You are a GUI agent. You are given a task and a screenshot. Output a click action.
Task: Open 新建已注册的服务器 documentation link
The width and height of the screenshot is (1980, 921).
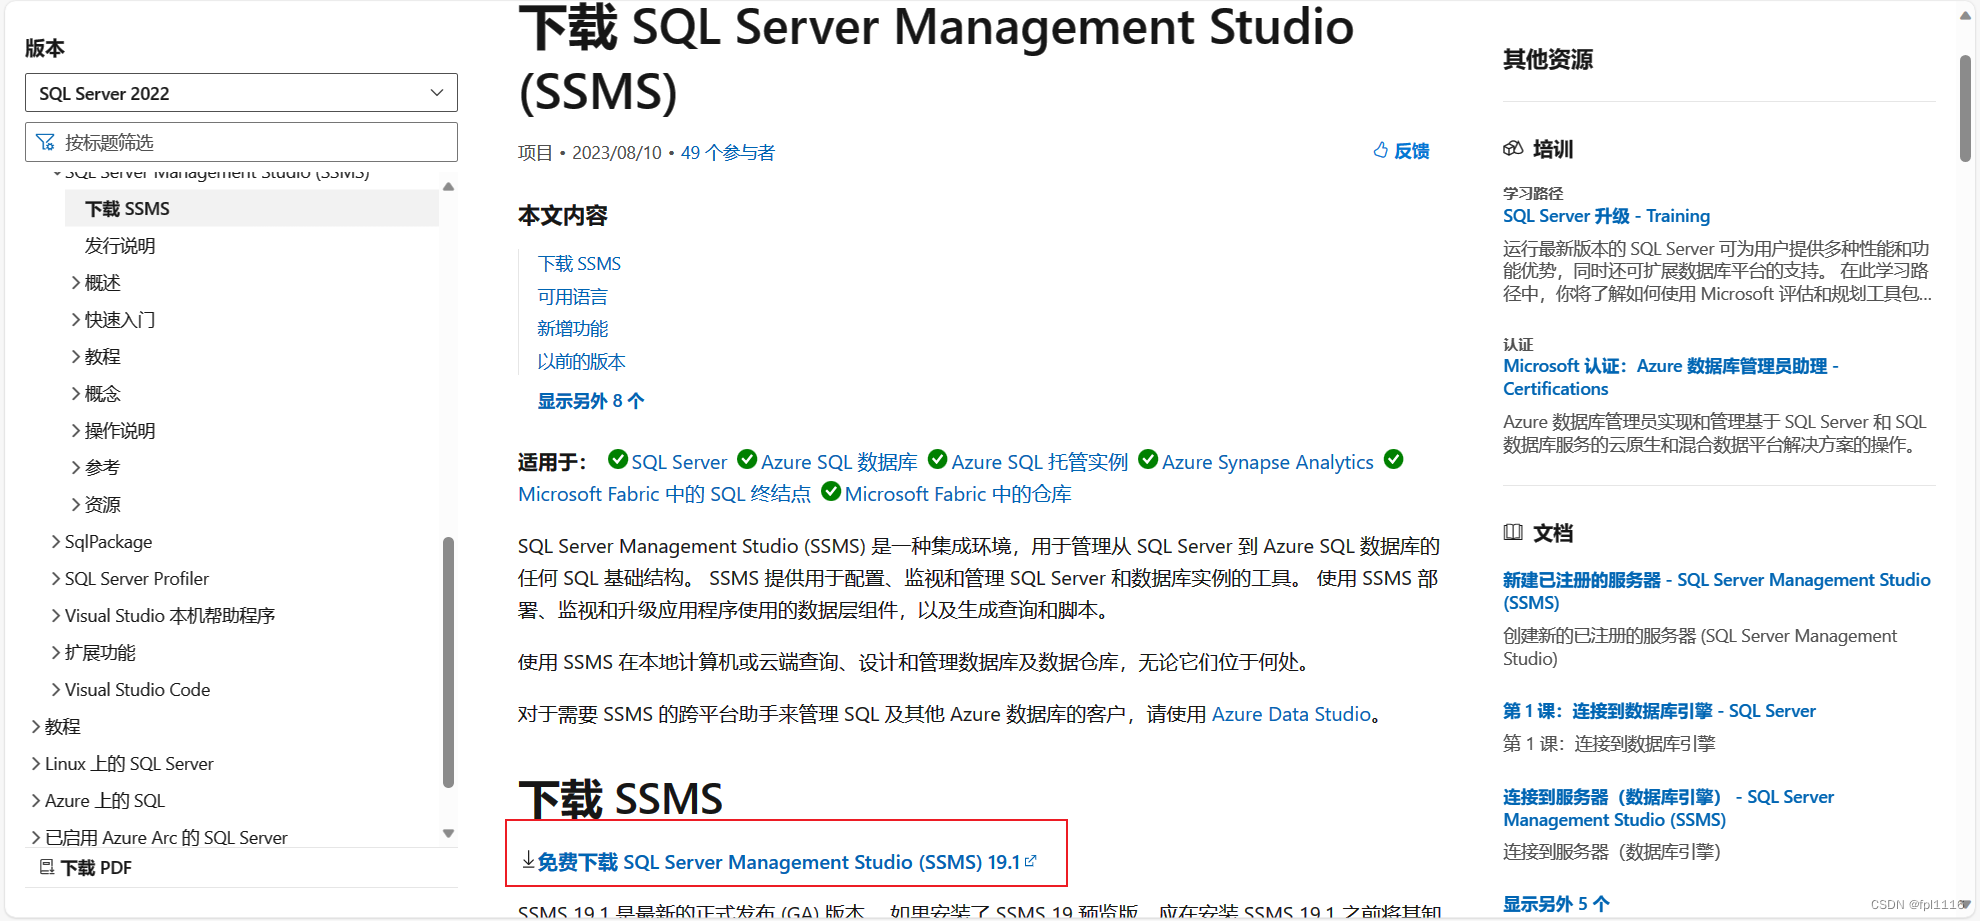coord(1716,591)
